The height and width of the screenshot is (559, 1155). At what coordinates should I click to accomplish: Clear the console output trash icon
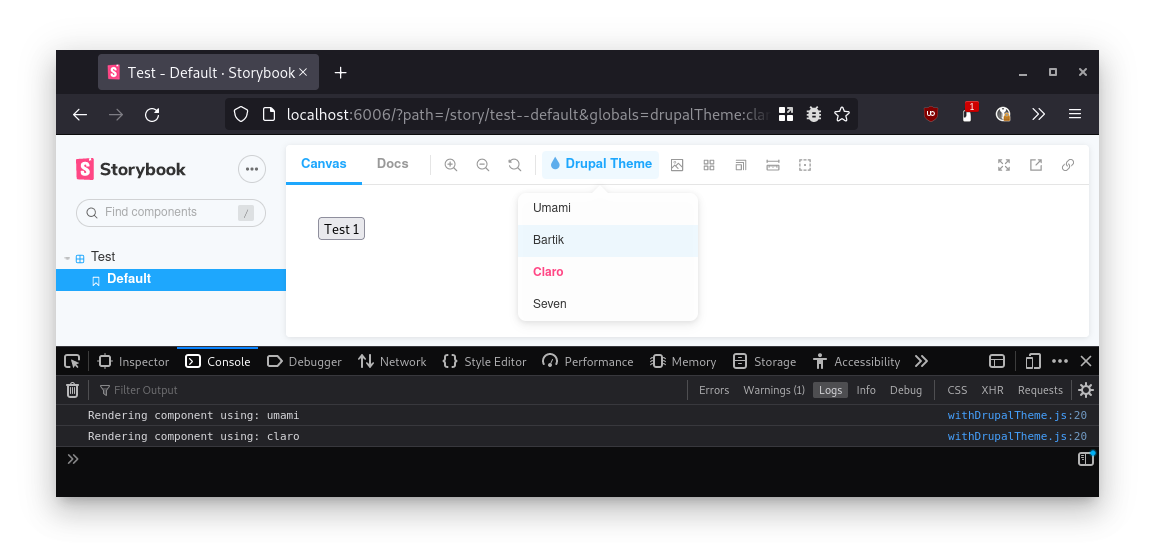click(x=72, y=390)
